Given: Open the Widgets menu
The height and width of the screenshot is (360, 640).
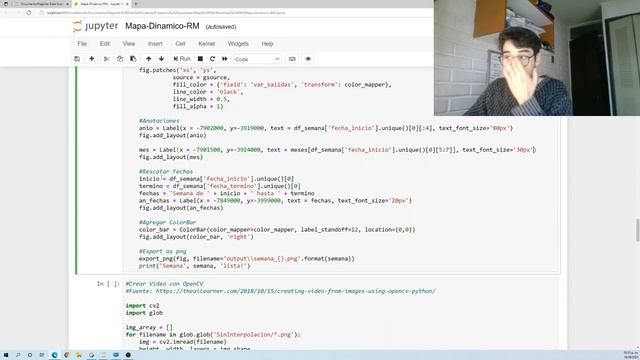Looking at the screenshot, I should (x=238, y=44).
